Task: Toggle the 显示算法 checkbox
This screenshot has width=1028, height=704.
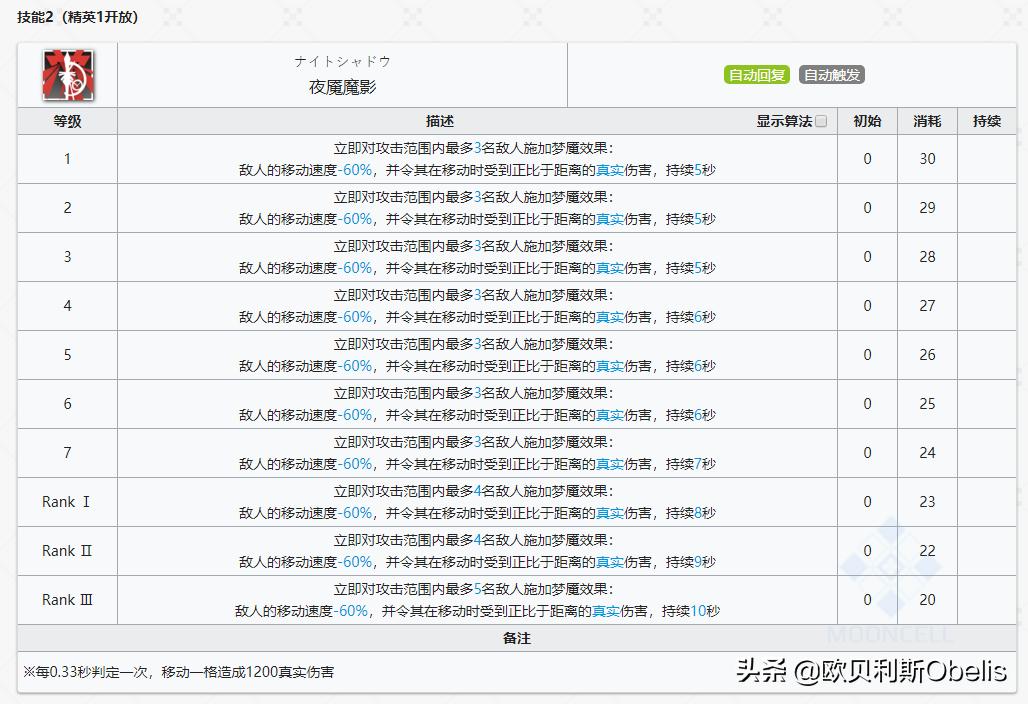Action: coord(822,119)
